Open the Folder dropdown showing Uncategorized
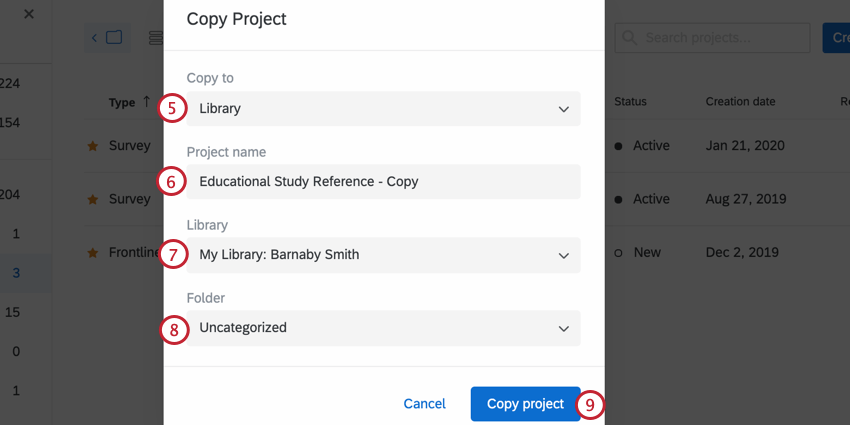This screenshot has height=425, width=850. click(383, 328)
